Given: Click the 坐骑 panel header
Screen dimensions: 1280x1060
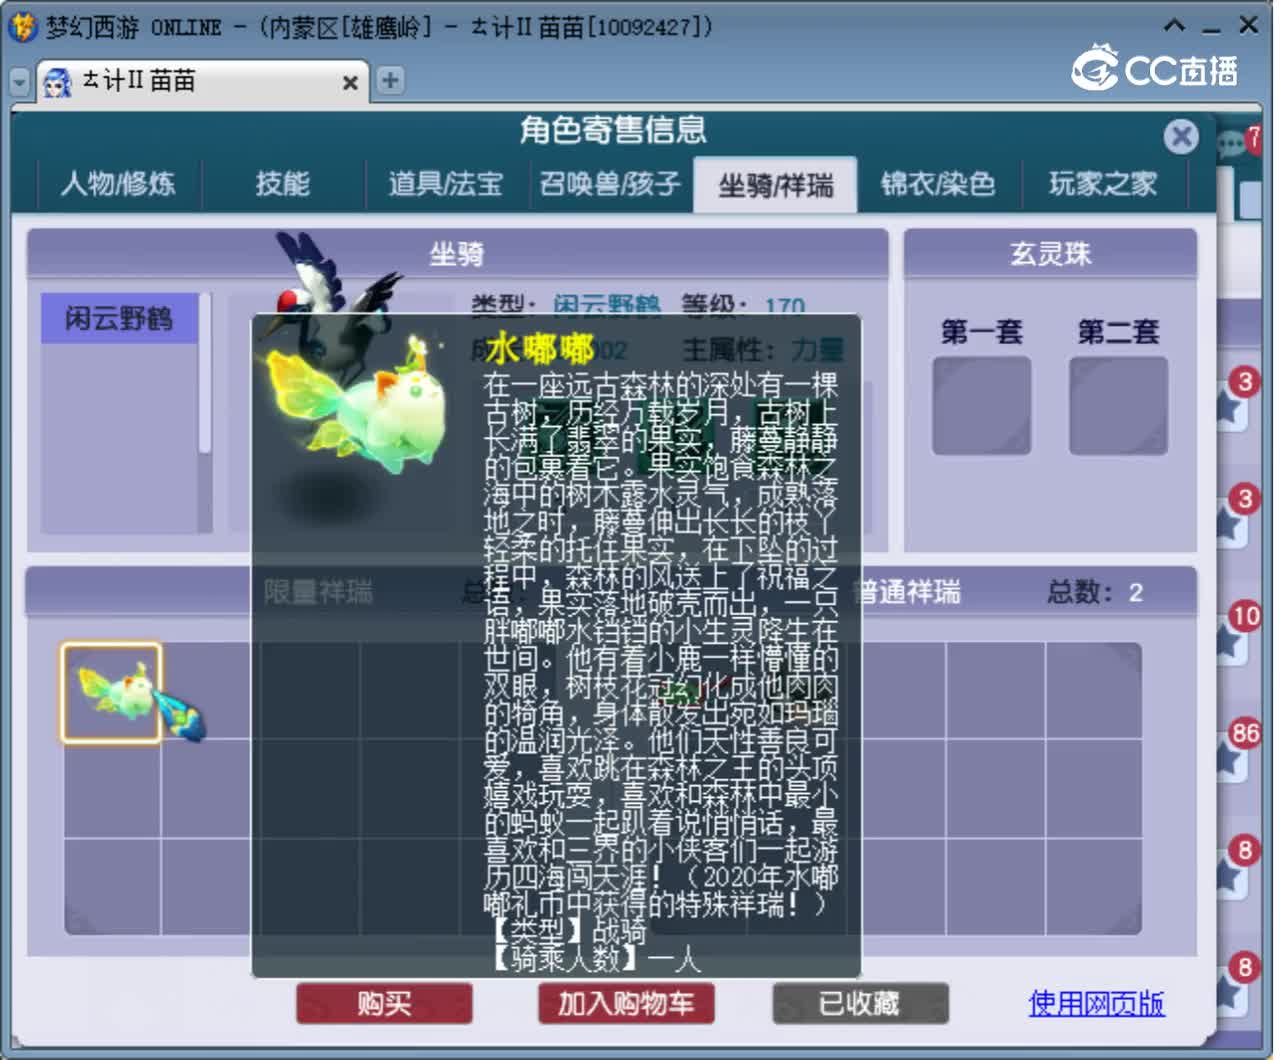Looking at the screenshot, I should (x=457, y=254).
